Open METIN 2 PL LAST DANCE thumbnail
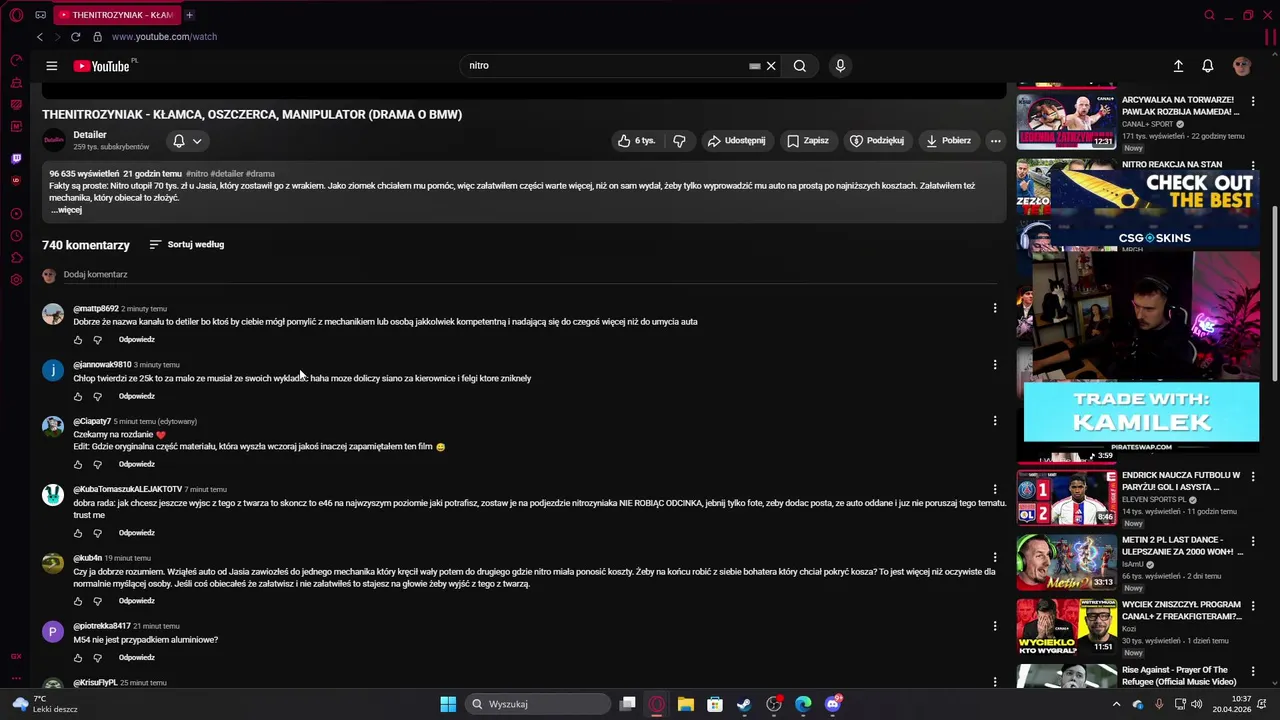The width and height of the screenshot is (1280, 720). [1067, 562]
